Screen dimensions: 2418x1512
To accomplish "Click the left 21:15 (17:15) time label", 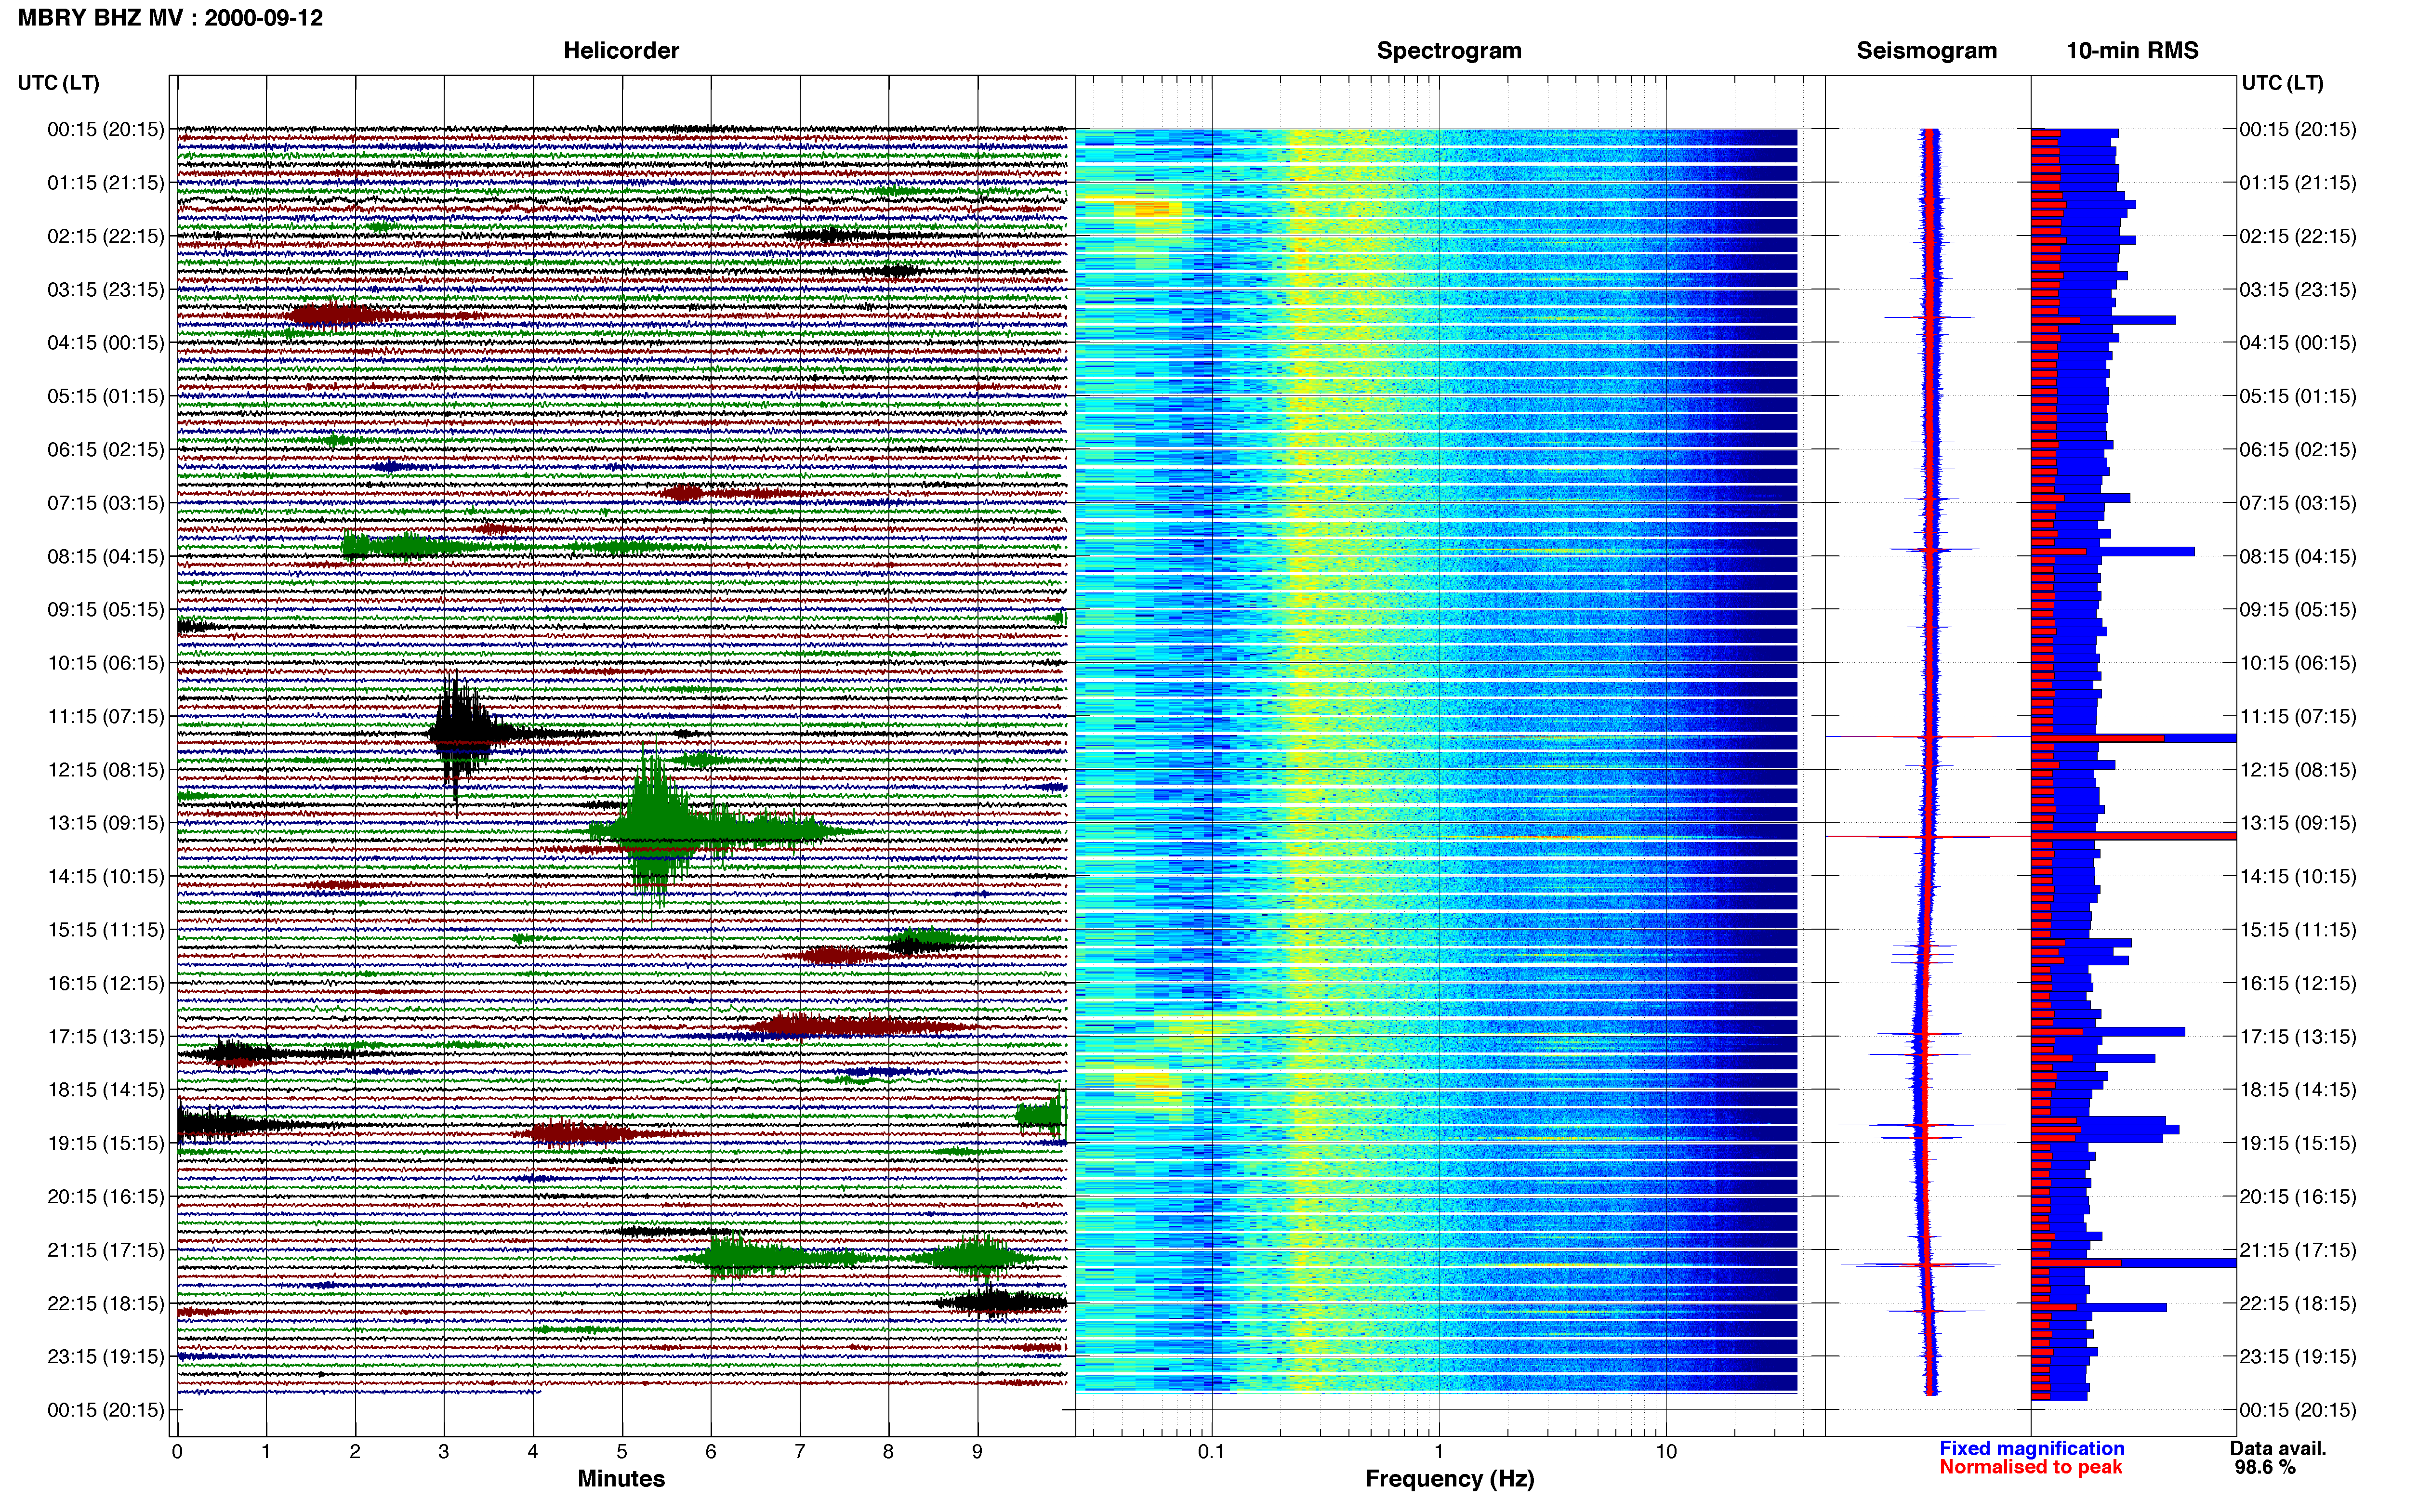I will (x=106, y=1250).
